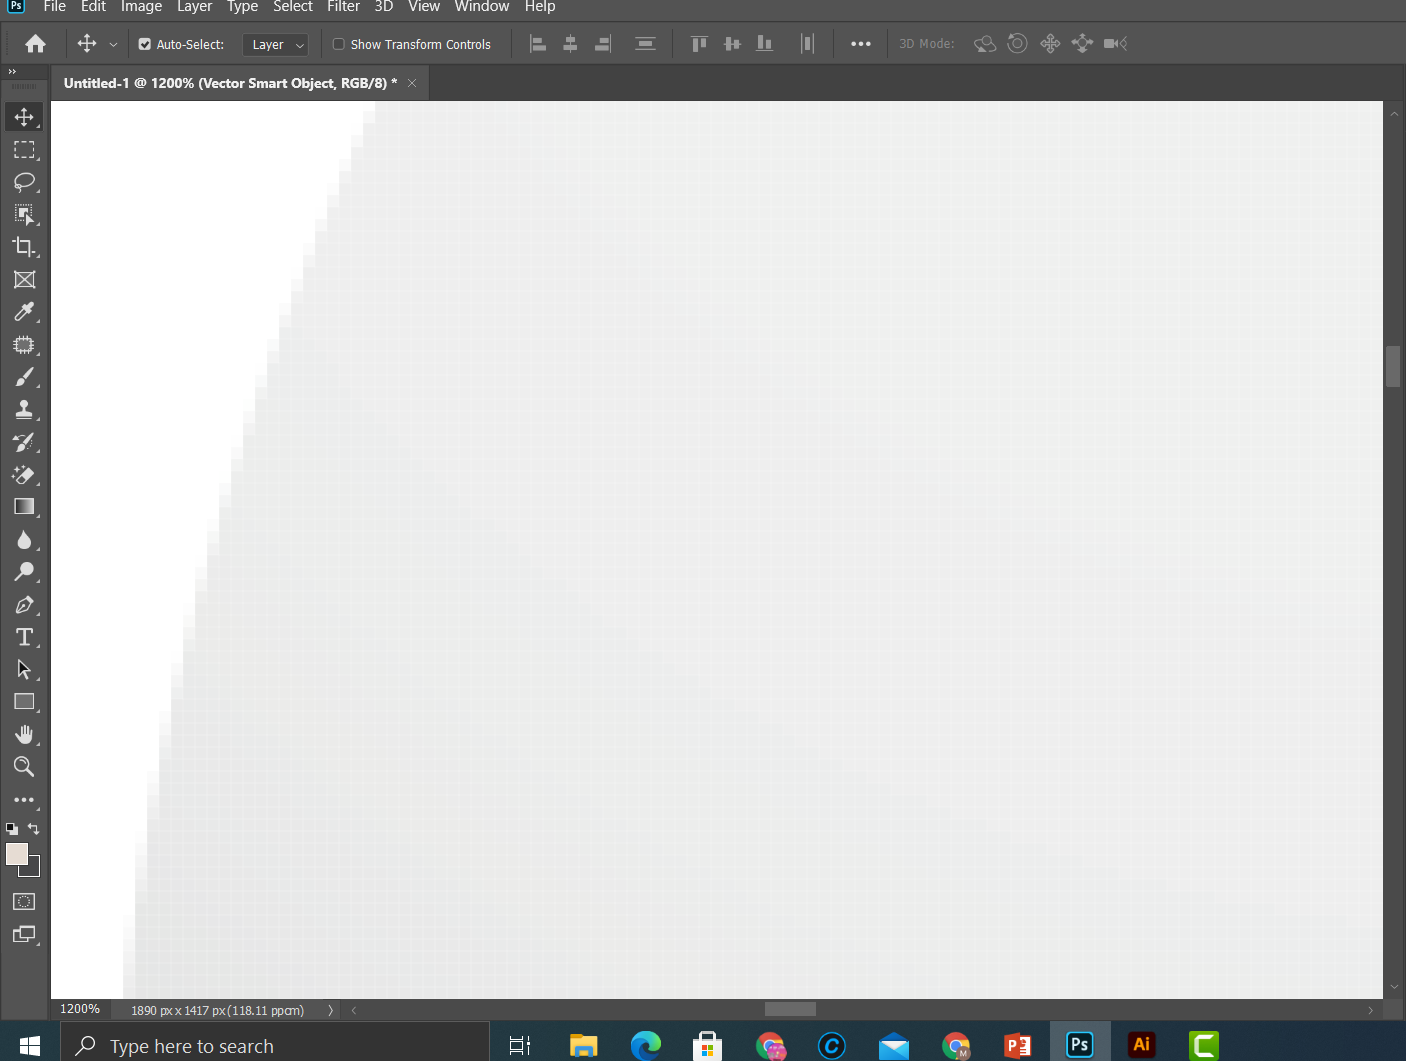Screen dimensions: 1406x1061
Task: Open the Edit Toolbar three-dot menu
Action: [24, 800]
